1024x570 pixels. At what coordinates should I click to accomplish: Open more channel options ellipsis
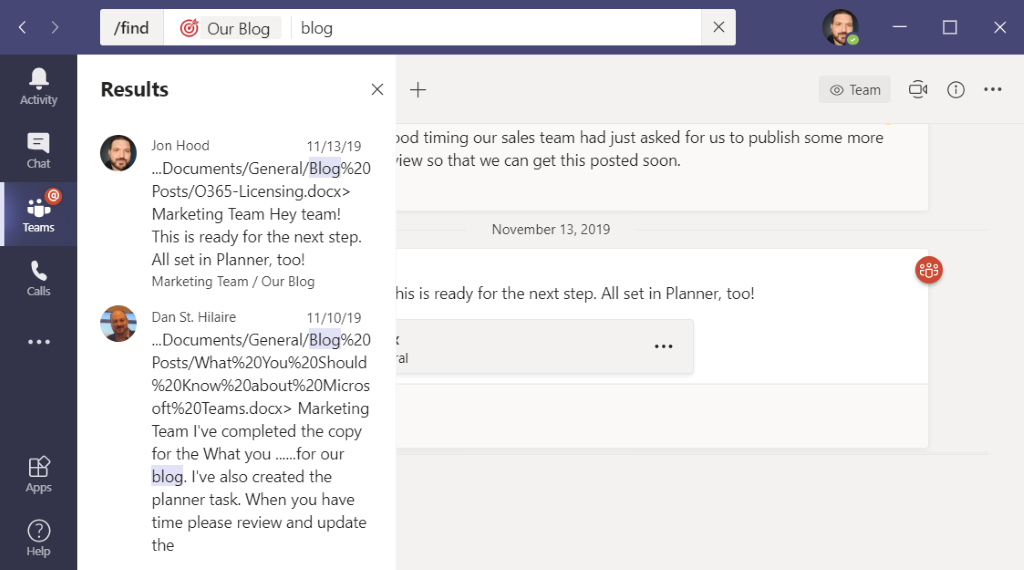coord(993,89)
